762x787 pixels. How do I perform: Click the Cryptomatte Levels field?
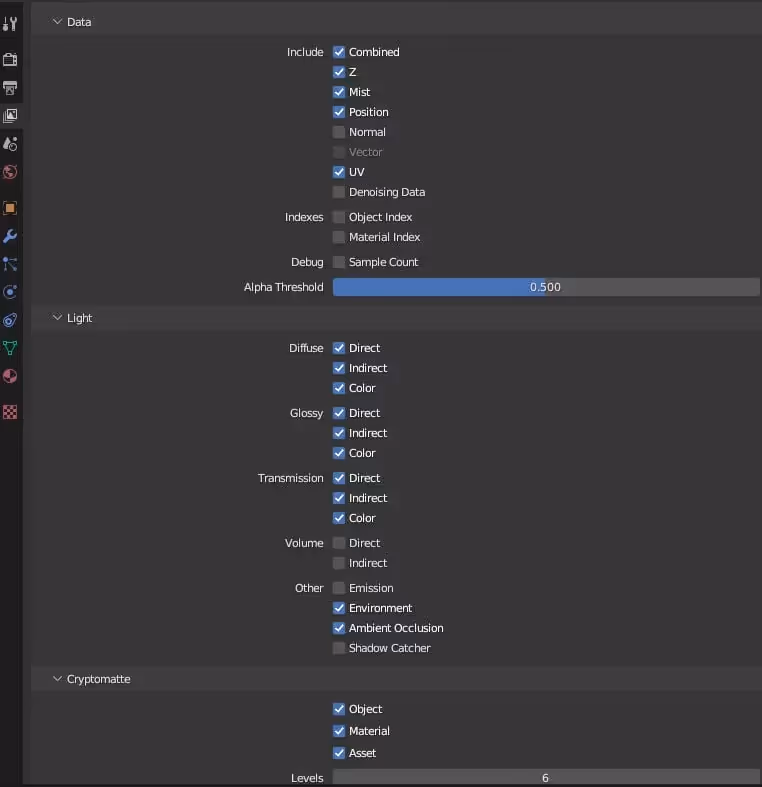pos(546,777)
